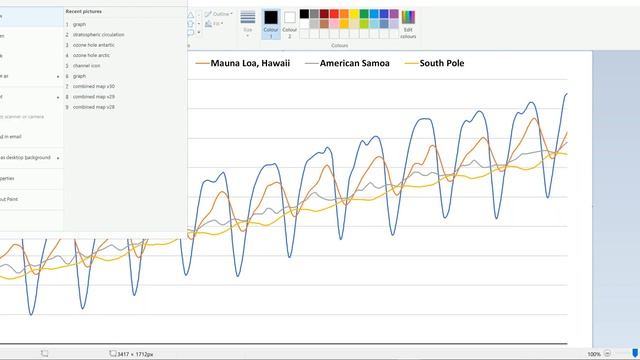Pick the brown swatch in second row
Screen dimensions: 640x360
point(324,24)
